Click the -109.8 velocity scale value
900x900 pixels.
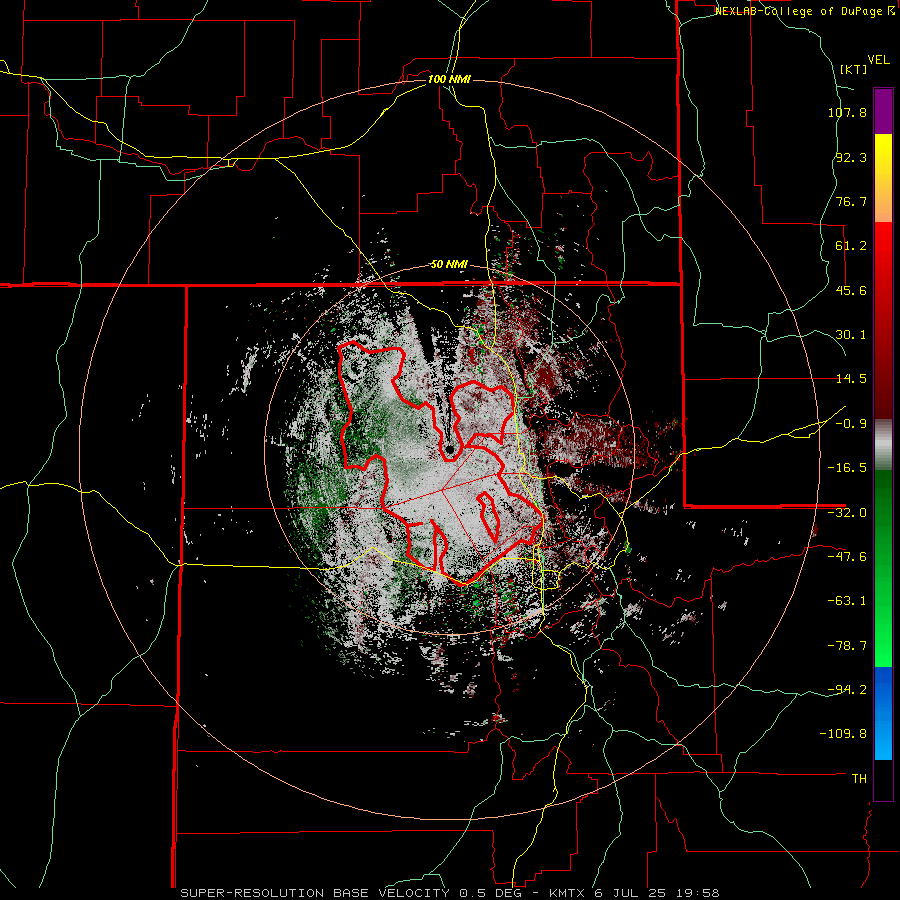pyautogui.click(x=844, y=734)
